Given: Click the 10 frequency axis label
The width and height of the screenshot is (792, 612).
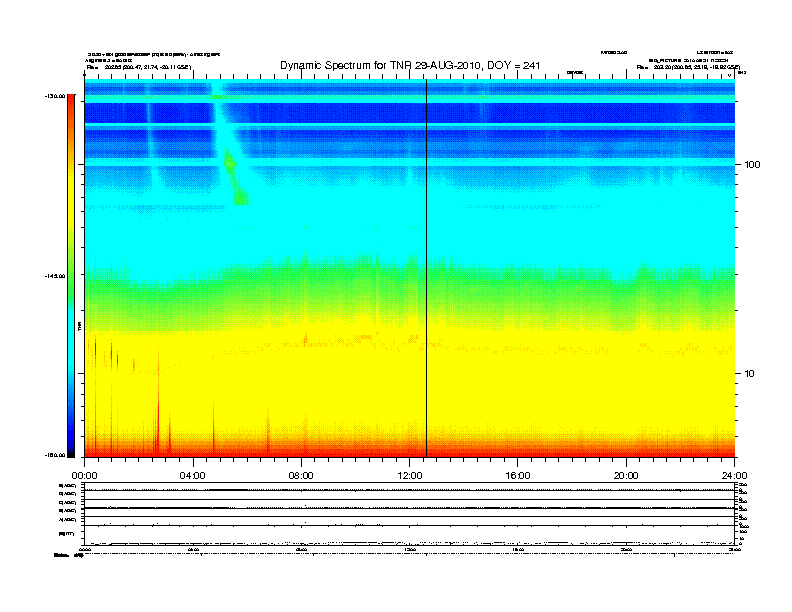Looking at the screenshot, I should pos(750,374).
